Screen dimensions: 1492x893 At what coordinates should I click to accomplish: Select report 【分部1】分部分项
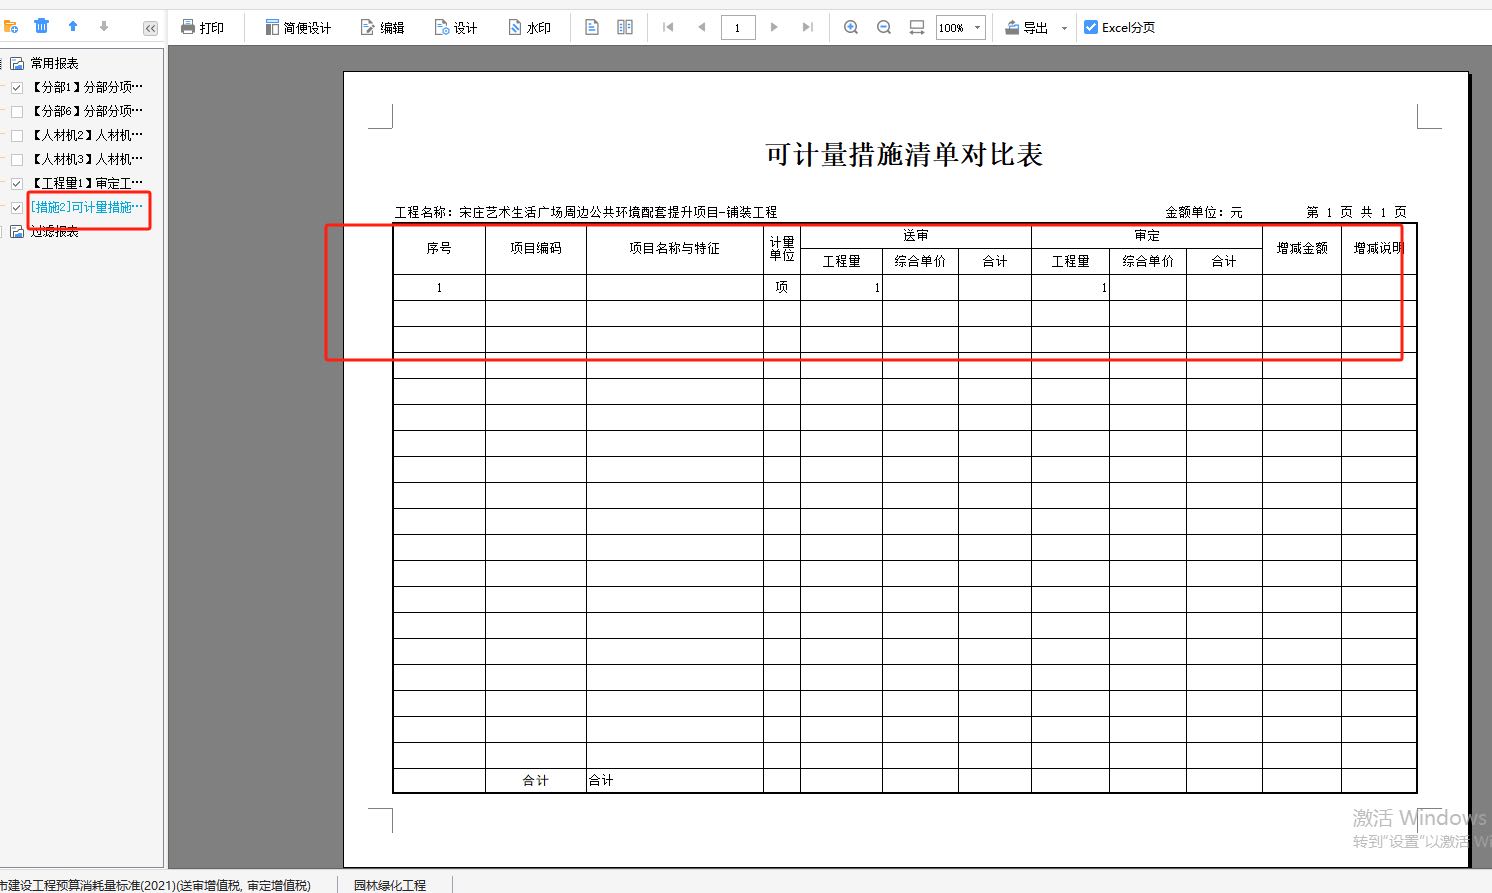click(x=87, y=87)
